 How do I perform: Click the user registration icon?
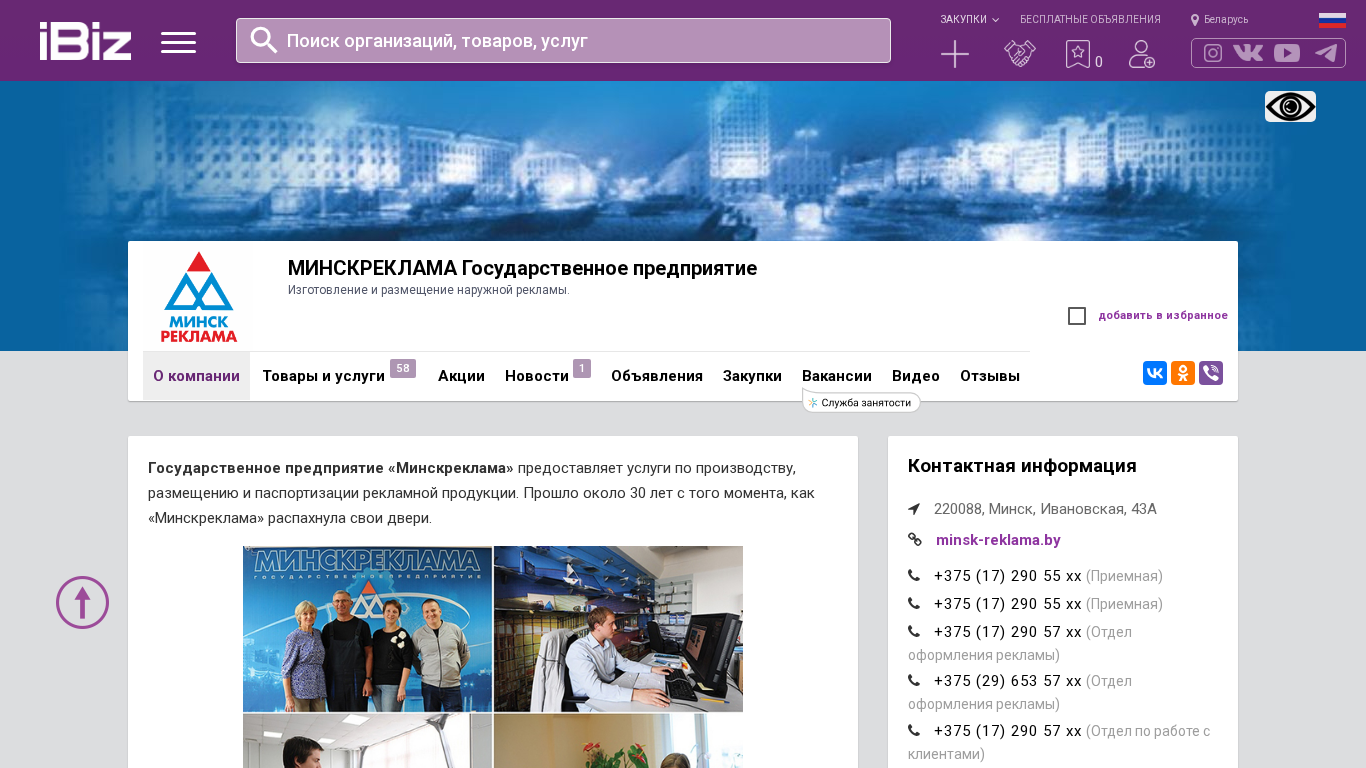pos(1142,54)
